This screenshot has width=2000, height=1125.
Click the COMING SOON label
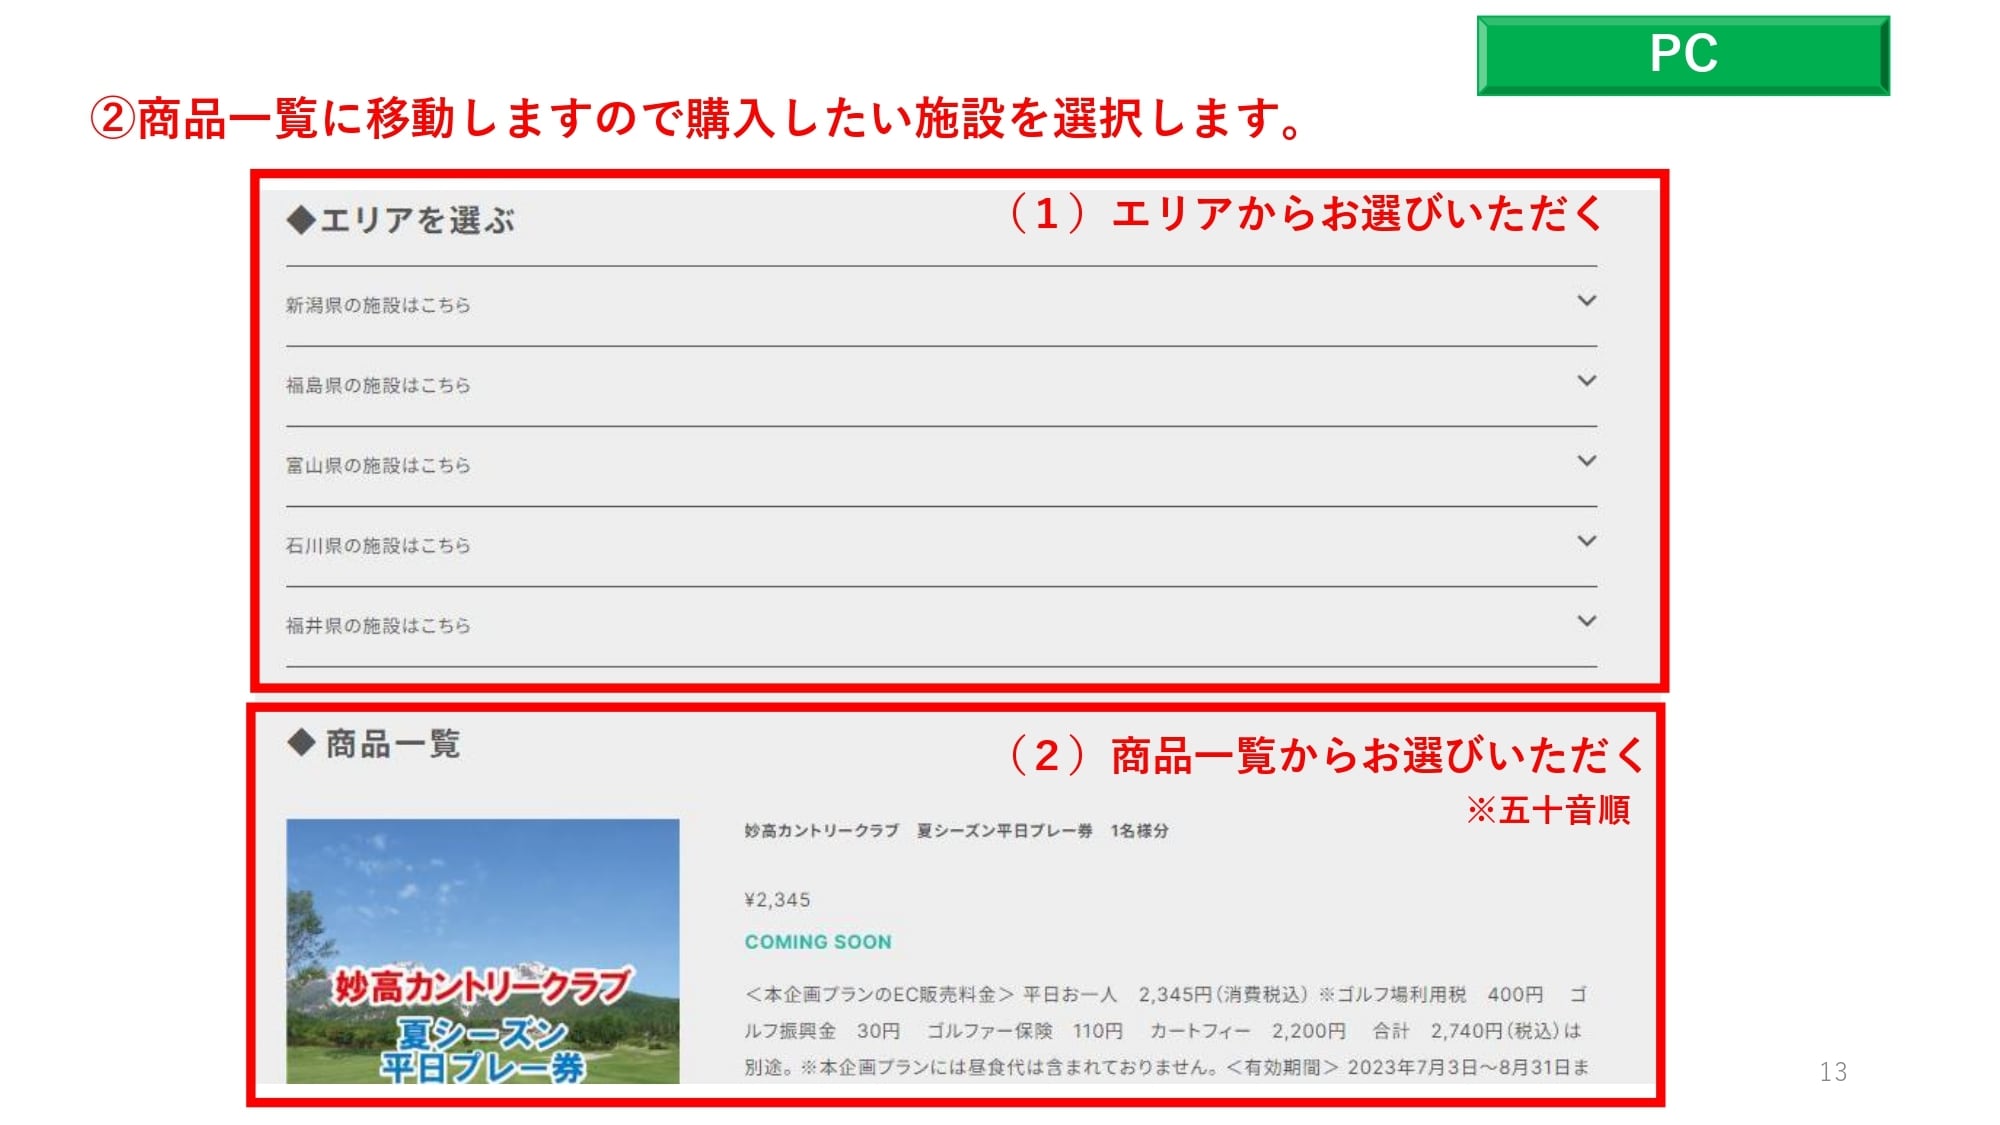tap(817, 942)
